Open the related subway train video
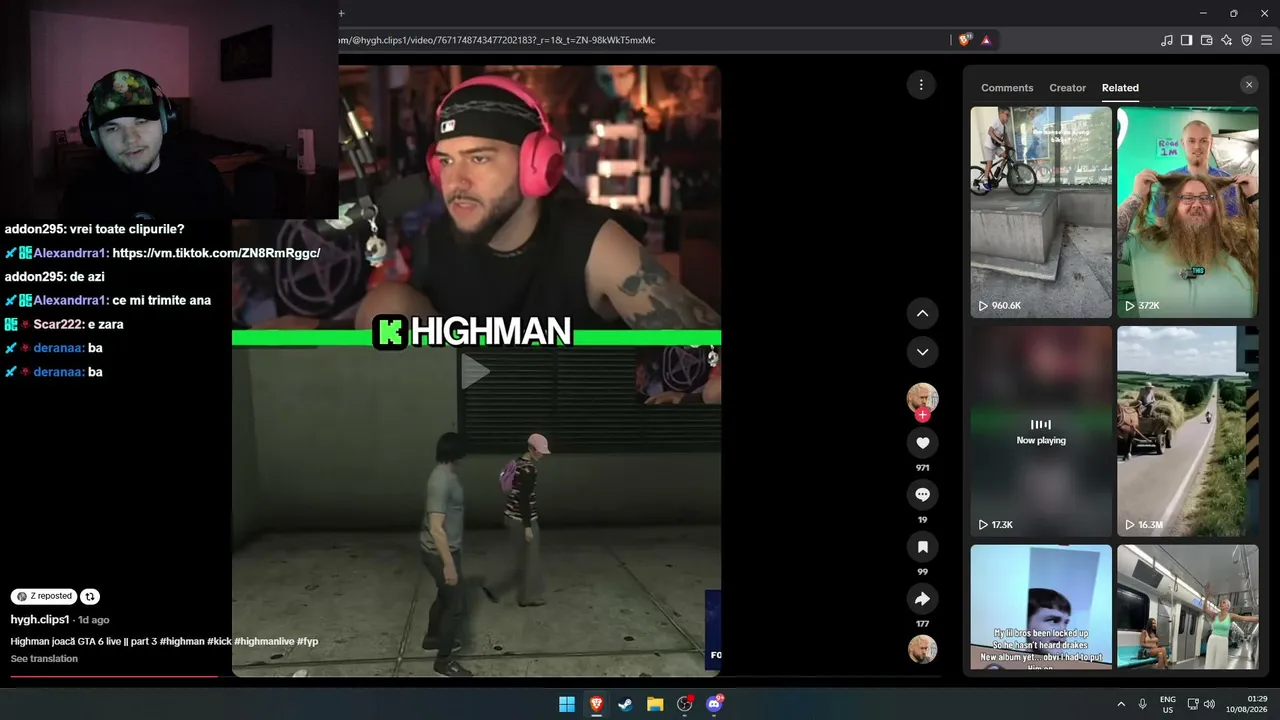 [x=1188, y=607]
